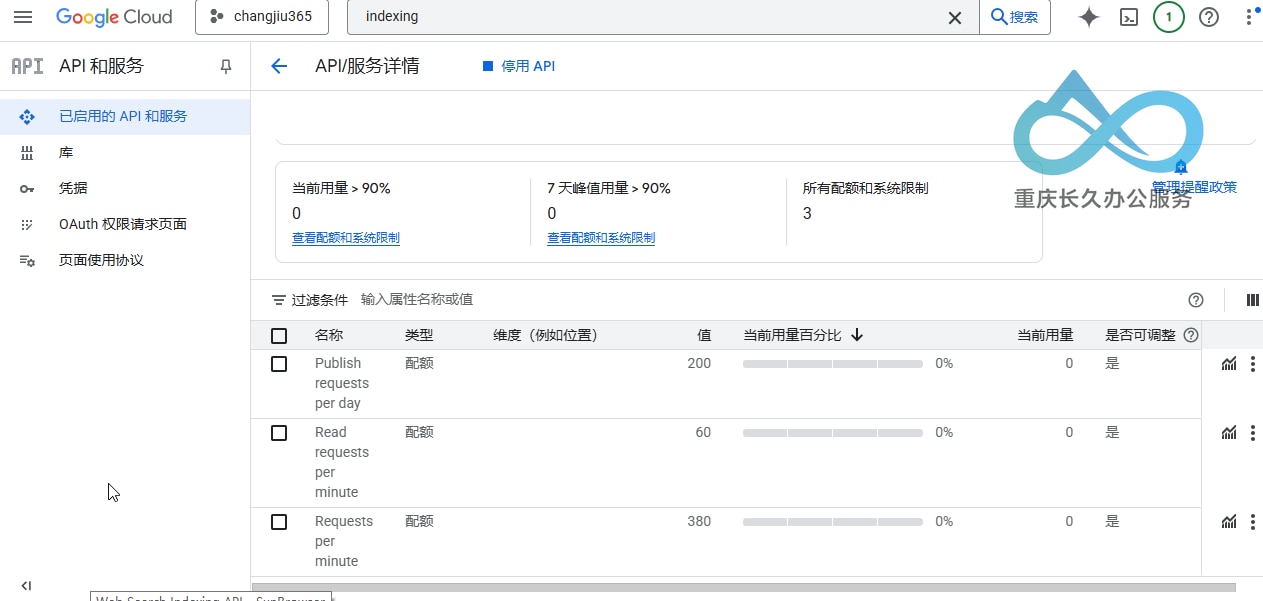Open the top-right more options menu
Image resolution: width=1263 pixels, height=601 pixels.
pyautogui.click(x=1249, y=17)
